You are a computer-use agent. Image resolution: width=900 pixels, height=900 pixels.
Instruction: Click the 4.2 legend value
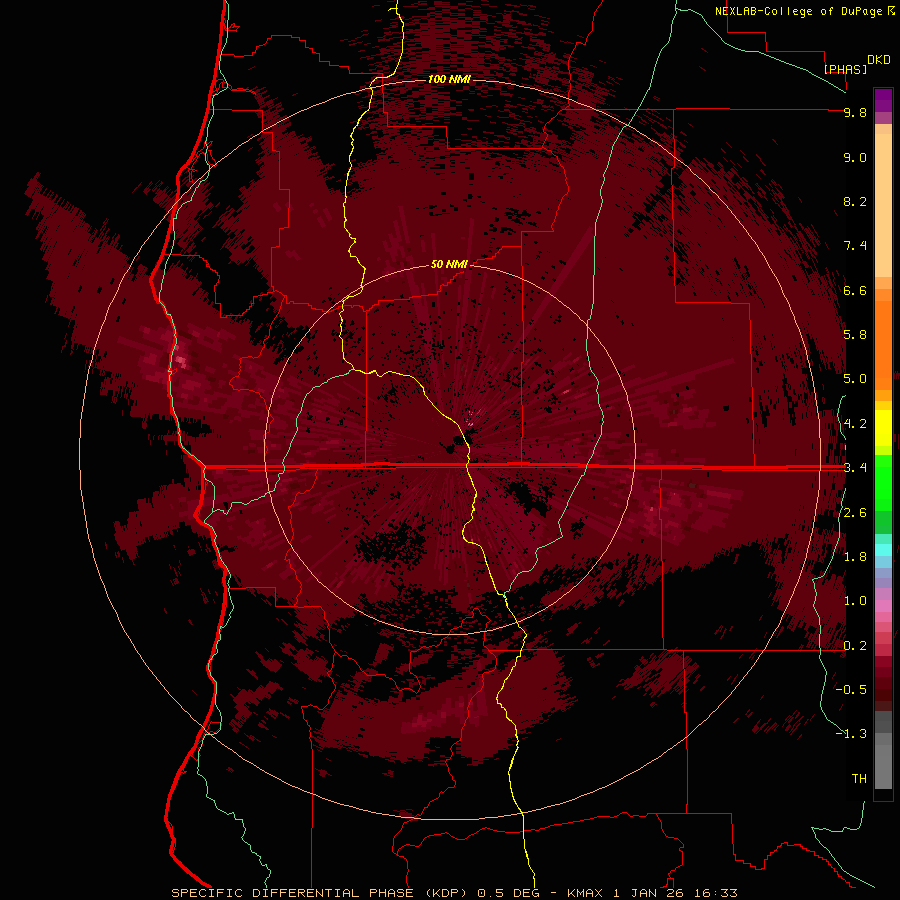coord(855,424)
